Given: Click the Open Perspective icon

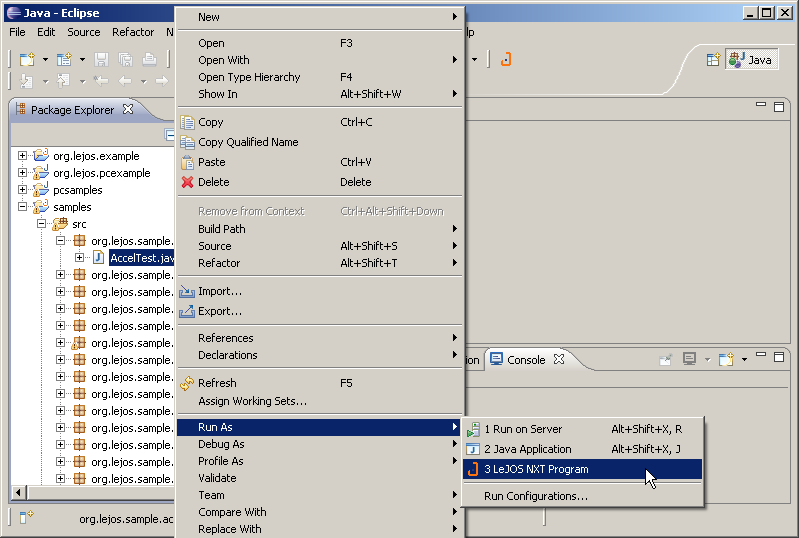Looking at the screenshot, I should pos(713,60).
